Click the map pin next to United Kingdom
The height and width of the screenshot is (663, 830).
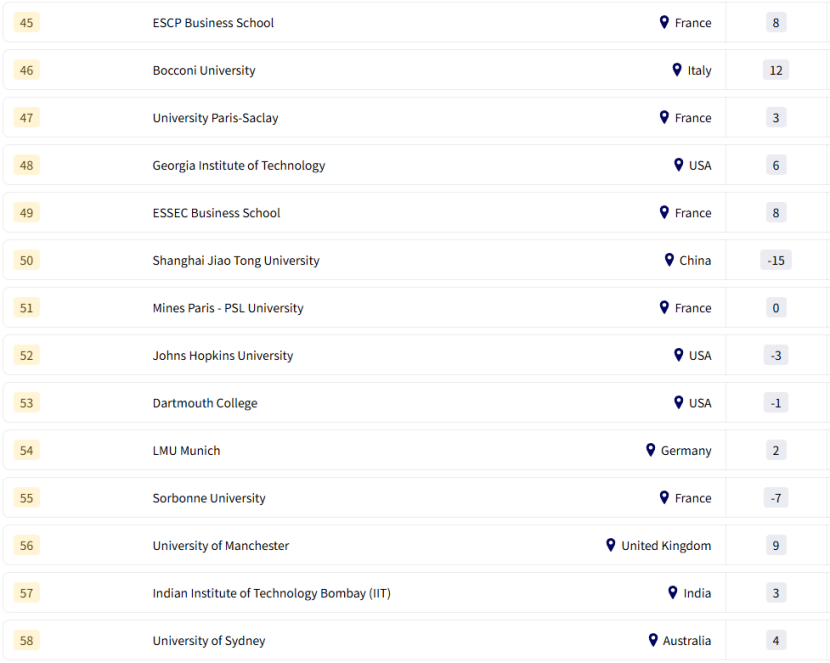coord(611,545)
